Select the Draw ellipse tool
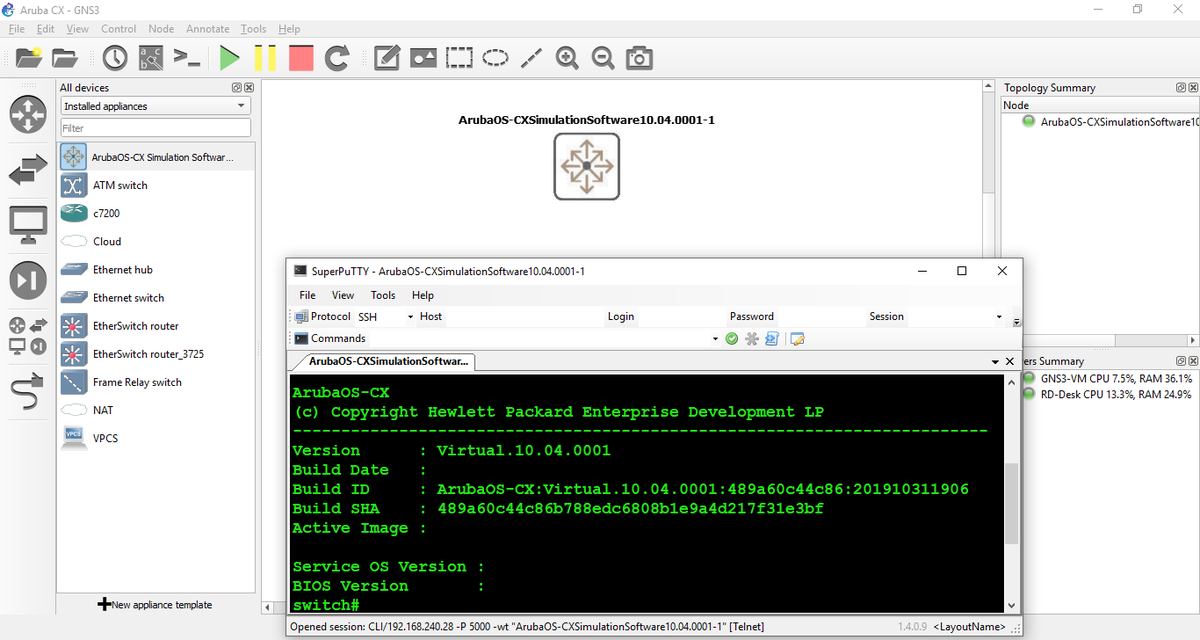The width and height of the screenshot is (1200, 640). [x=495, y=58]
